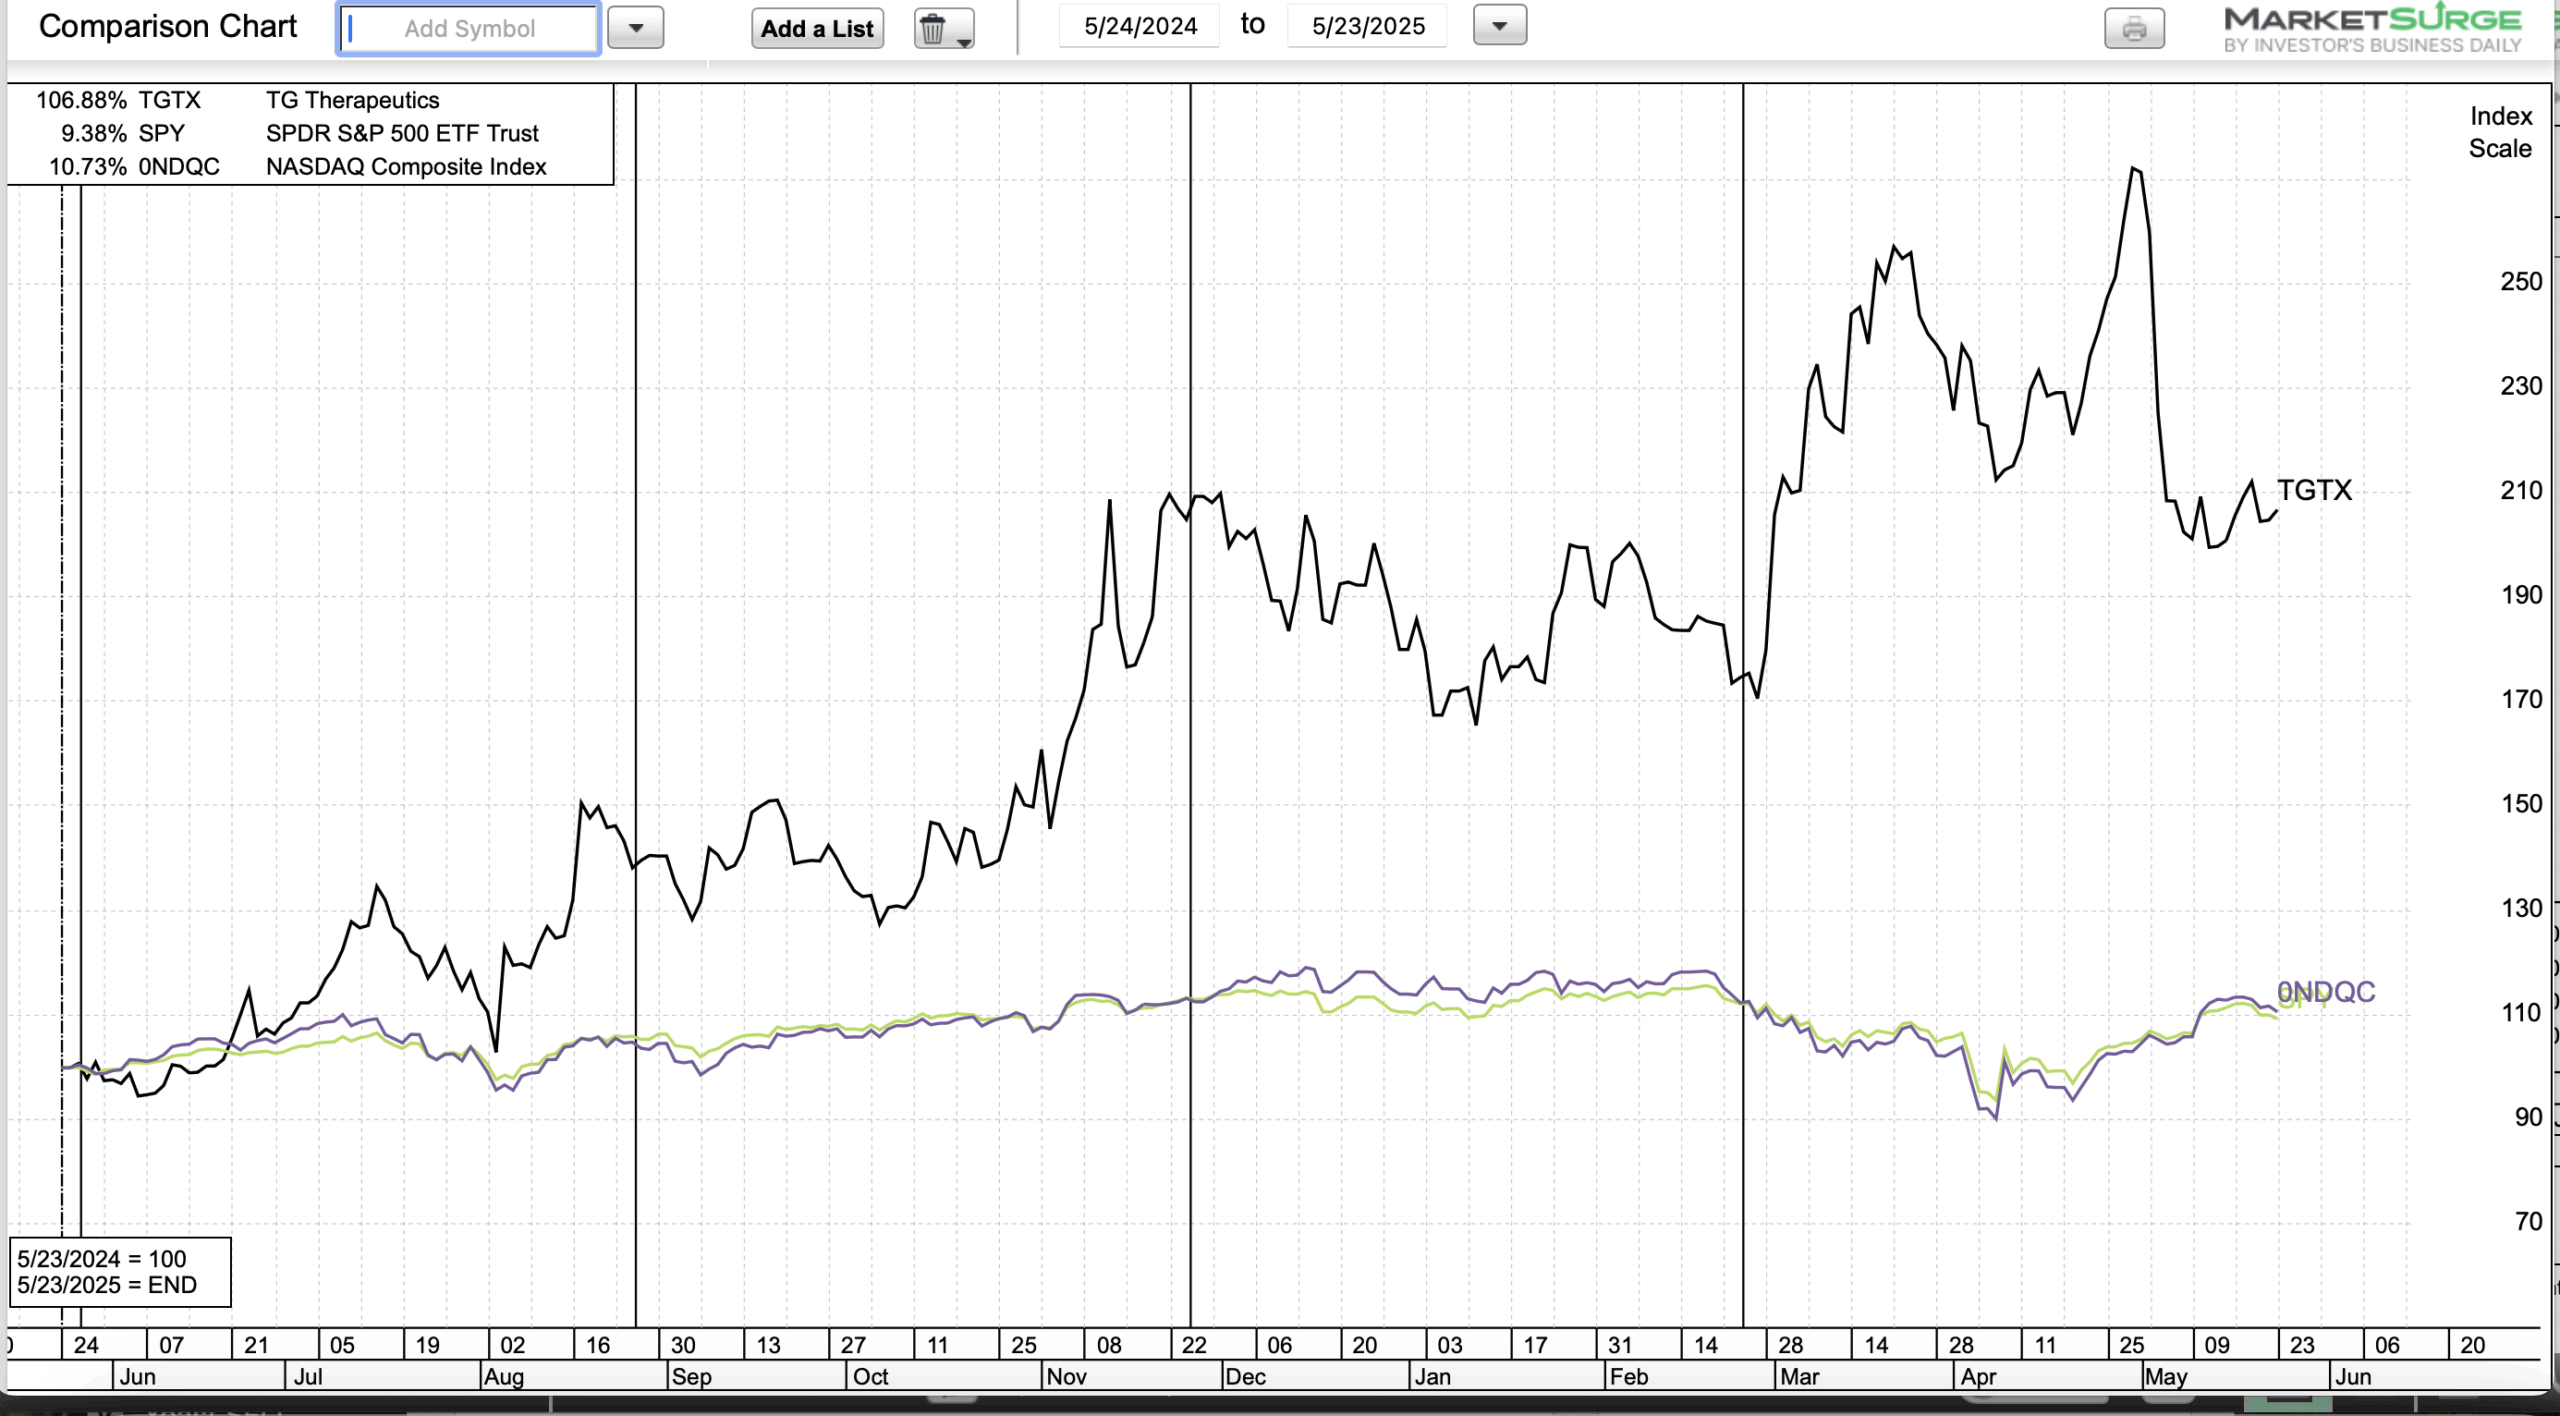Click the MarketSurge logo
The image size is (2560, 1416).
pyautogui.click(x=2372, y=28)
